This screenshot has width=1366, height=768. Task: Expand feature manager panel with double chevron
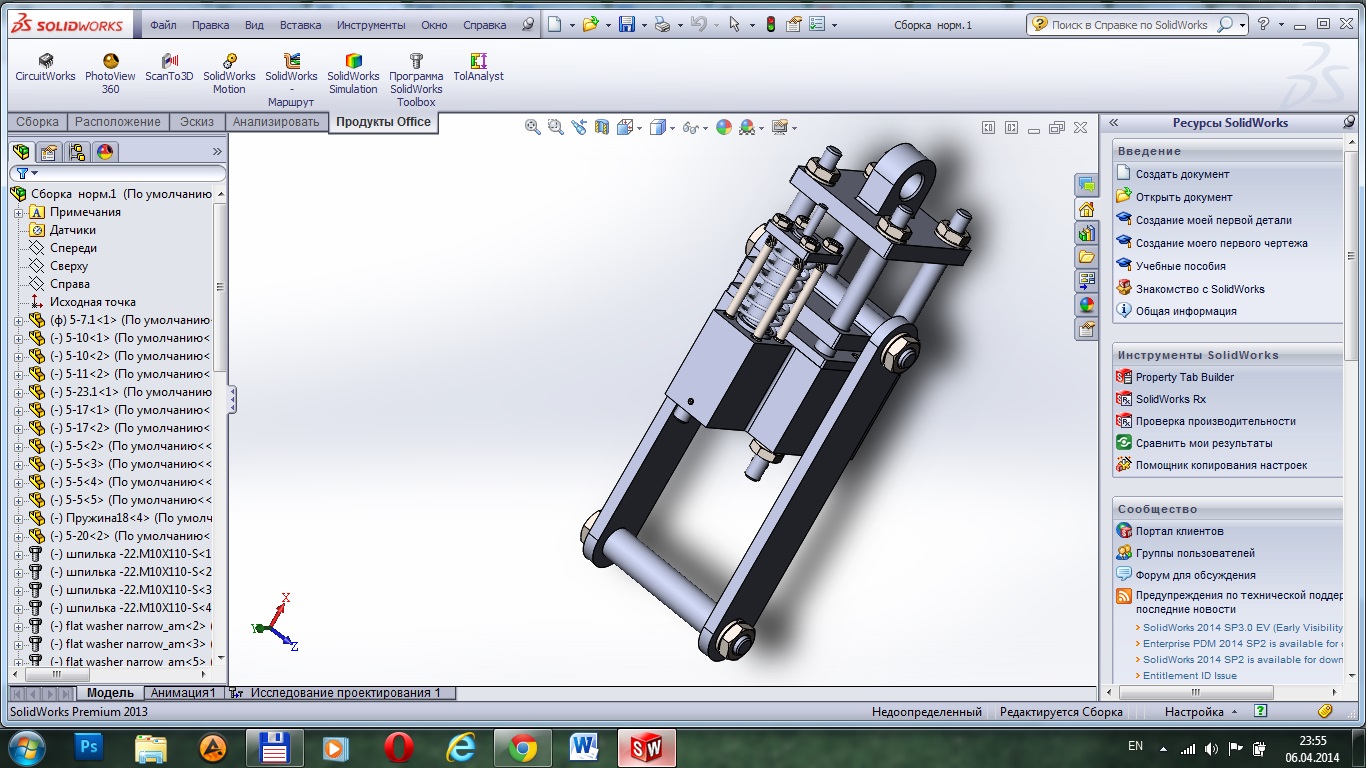[x=217, y=152]
